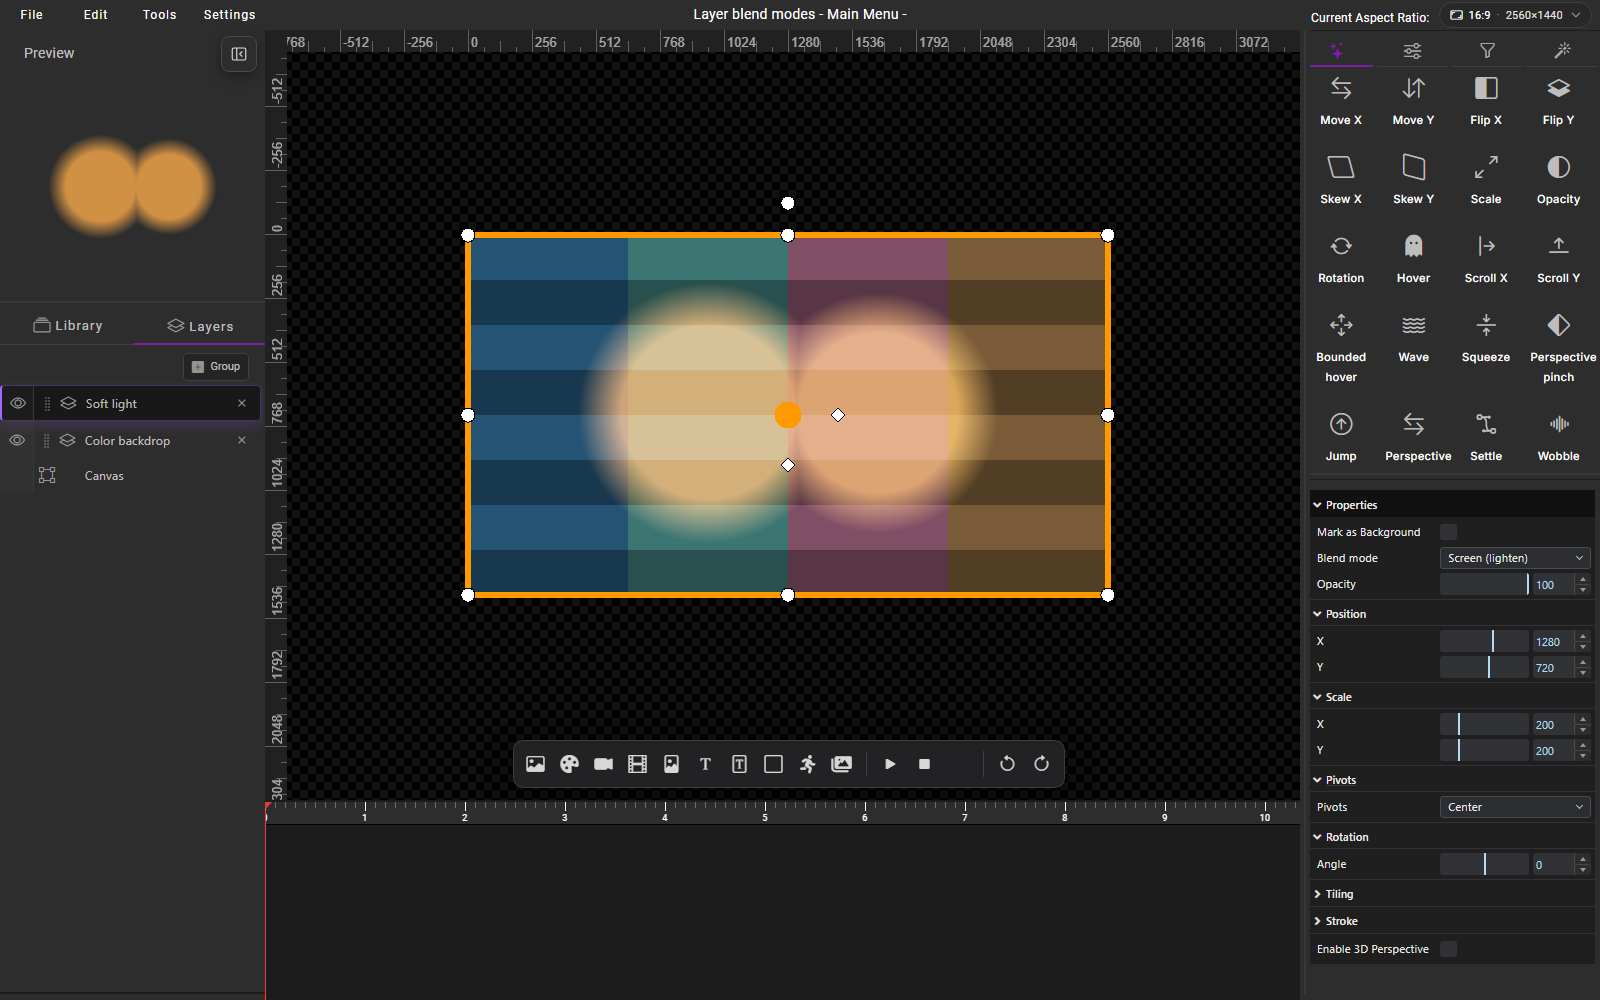The width and height of the screenshot is (1600, 1000).
Task: Open the Blend mode dropdown
Action: (1515, 558)
